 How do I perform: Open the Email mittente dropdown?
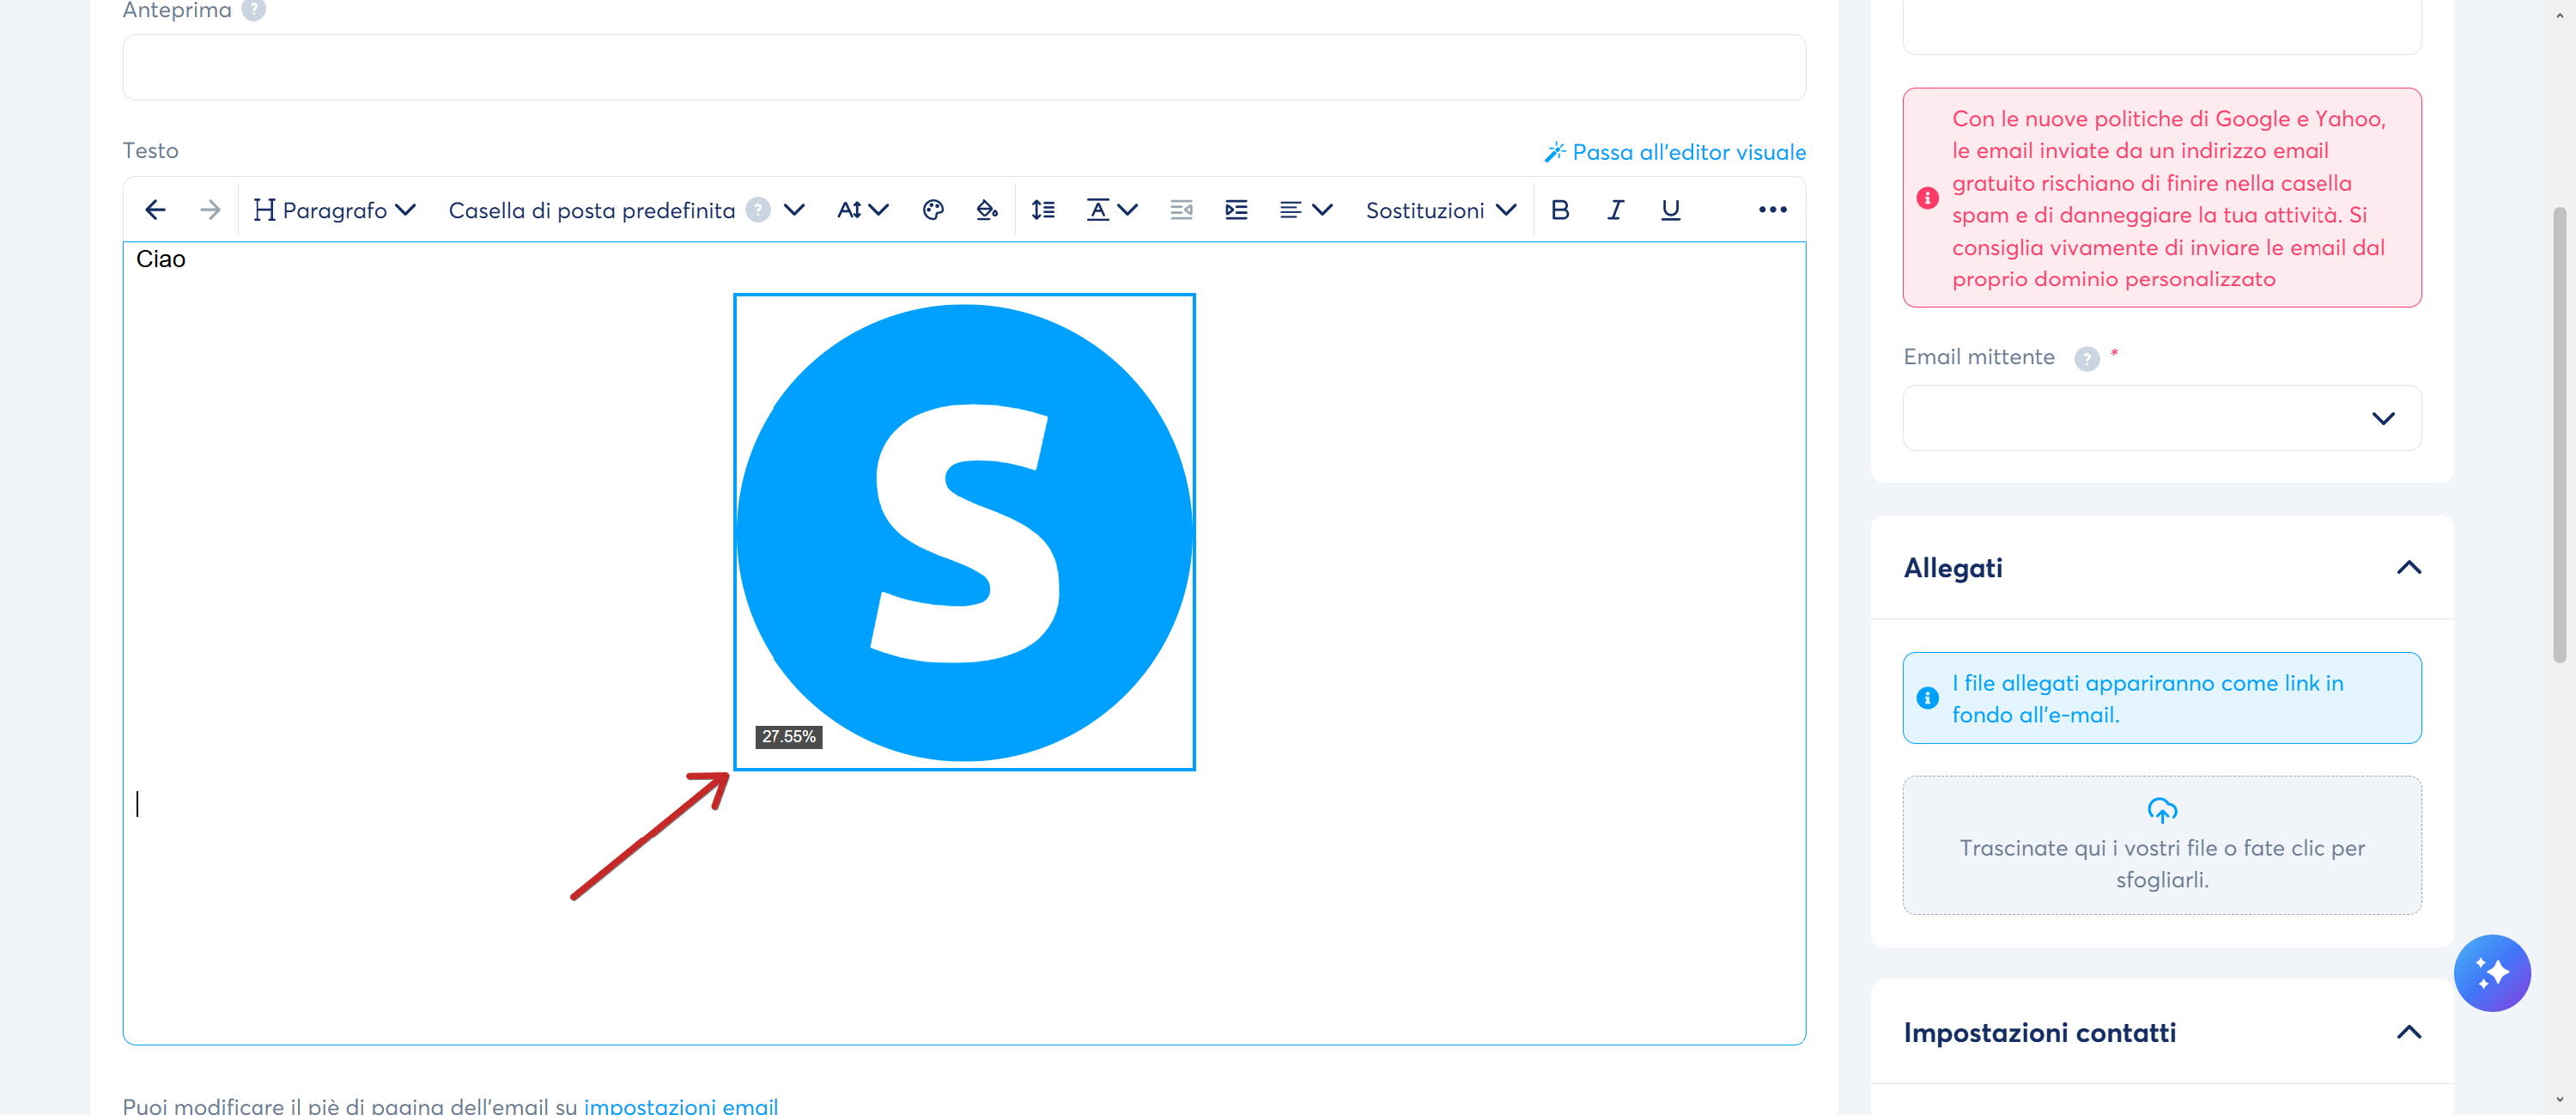(x=2162, y=418)
